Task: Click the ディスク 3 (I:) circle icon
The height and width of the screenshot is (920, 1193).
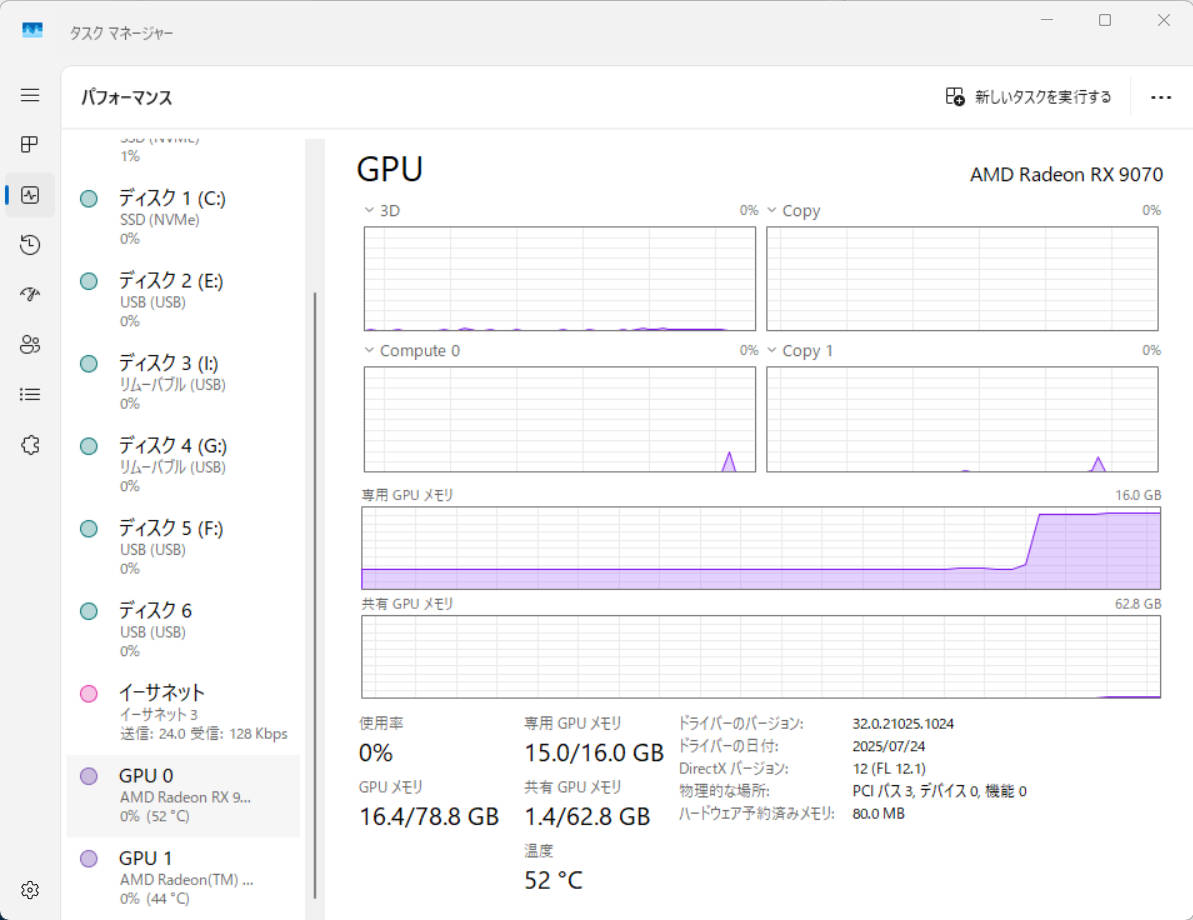Action: 89,364
